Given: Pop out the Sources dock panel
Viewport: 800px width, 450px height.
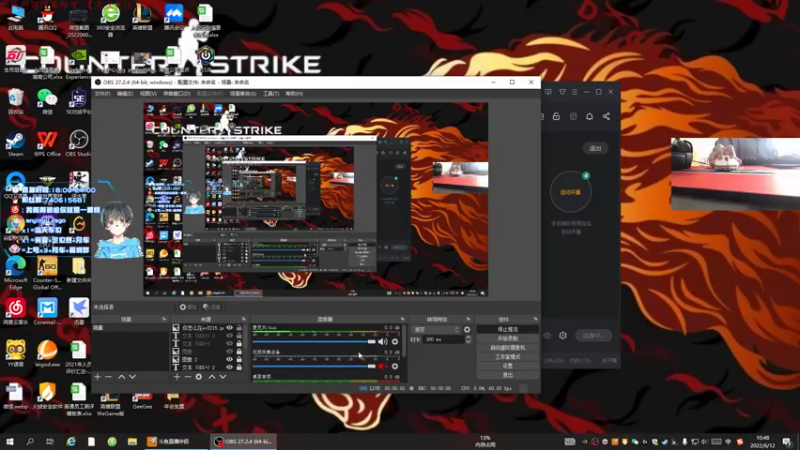Looking at the screenshot, I should [243, 319].
